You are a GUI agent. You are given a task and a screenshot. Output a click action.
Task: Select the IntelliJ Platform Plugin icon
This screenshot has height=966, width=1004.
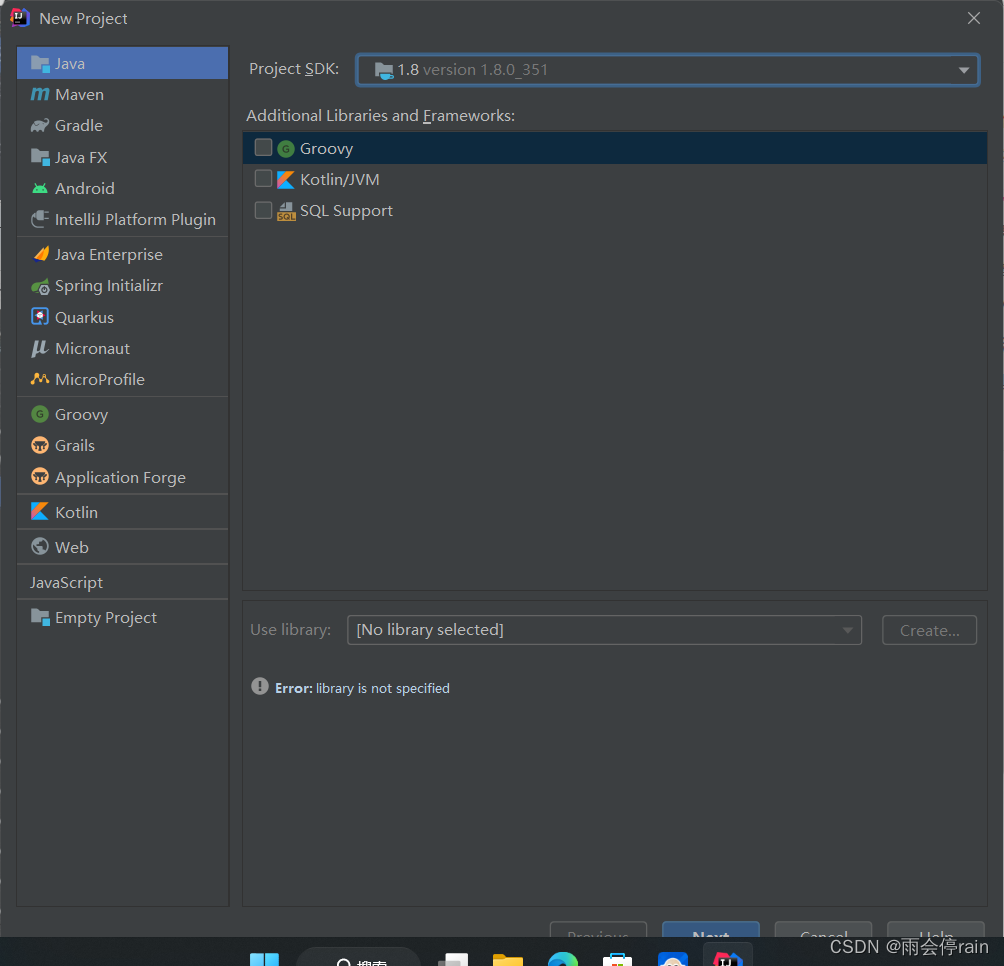(x=40, y=220)
